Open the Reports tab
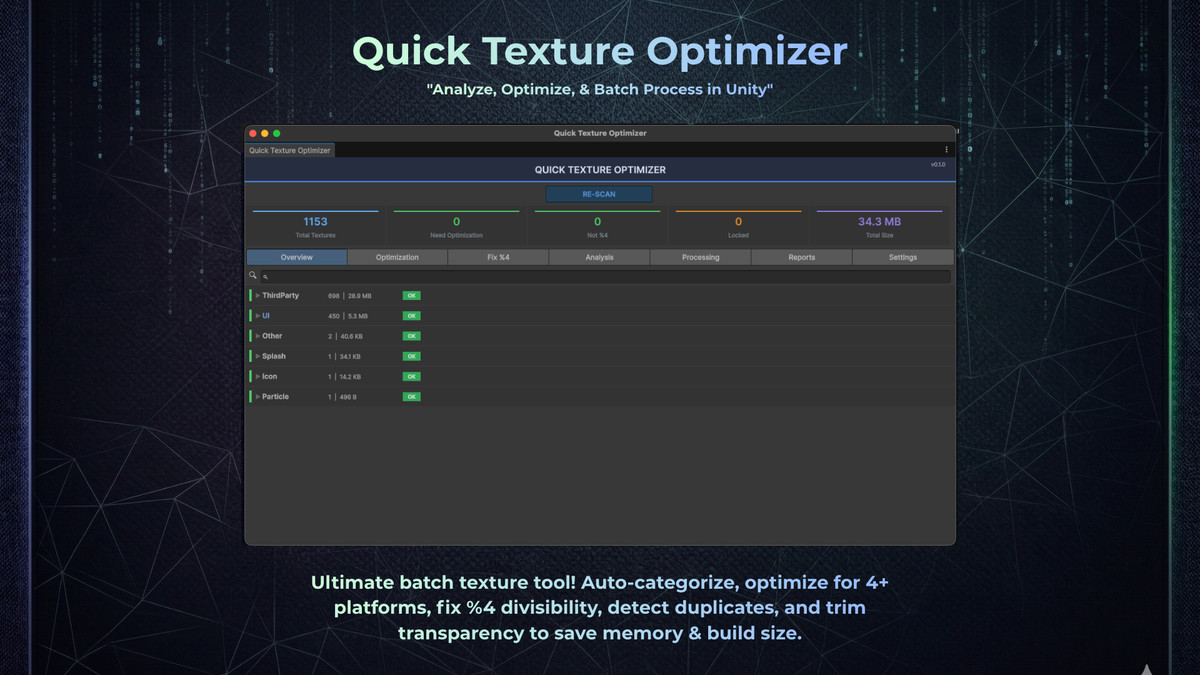This screenshot has height=675, width=1200. coord(801,257)
